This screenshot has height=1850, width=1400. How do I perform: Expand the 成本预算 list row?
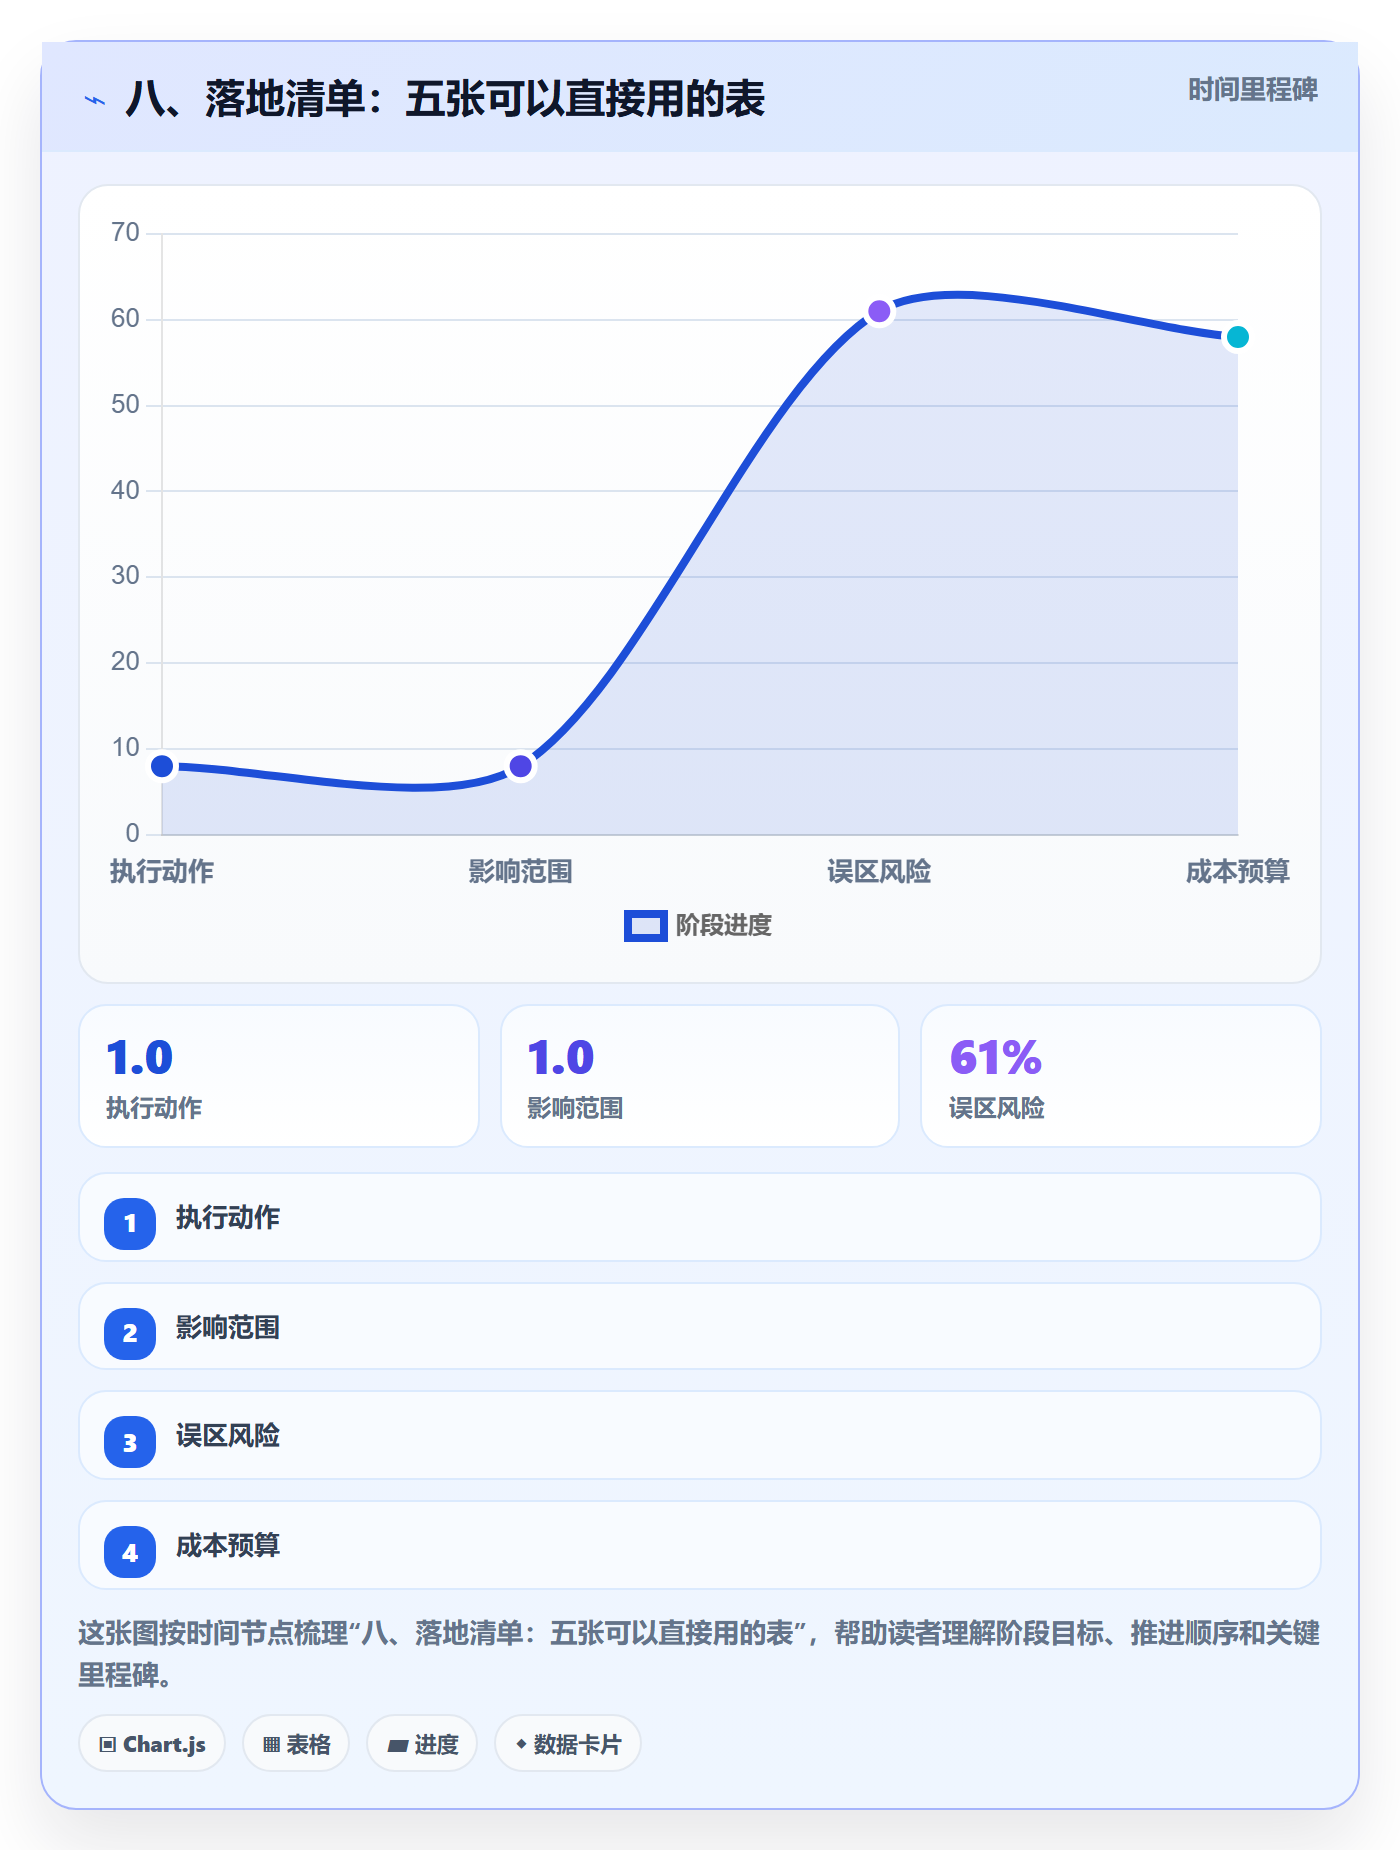click(x=700, y=1545)
